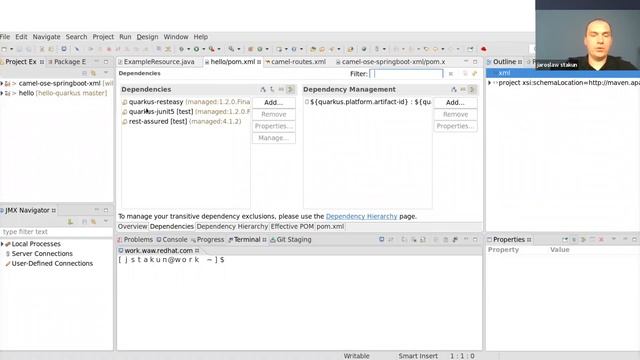Click the green connection icon in JMX Navigator
The width and height of the screenshot is (640, 360).
(x=71, y=222)
